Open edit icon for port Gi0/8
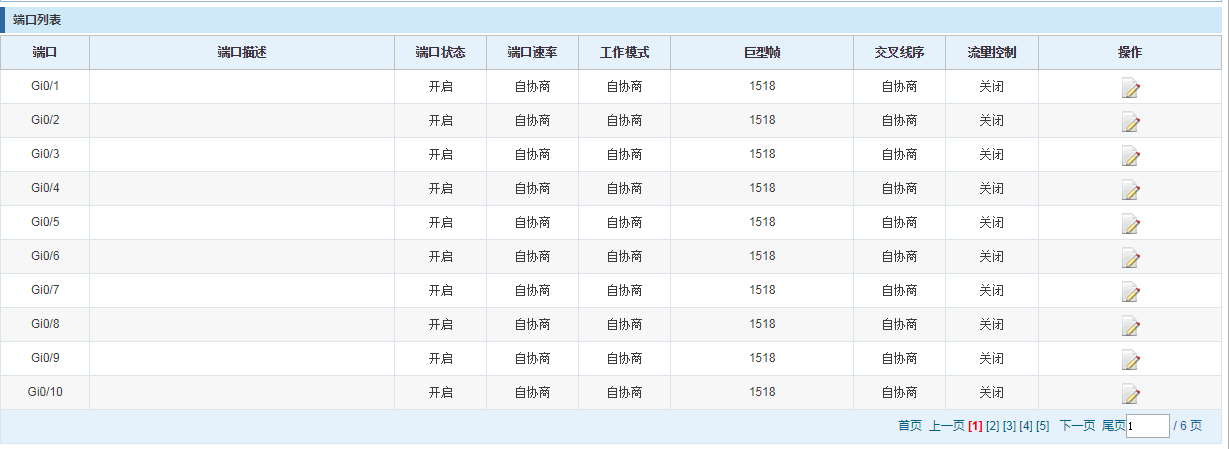This screenshot has height=449, width=1229. (x=1130, y=326)
